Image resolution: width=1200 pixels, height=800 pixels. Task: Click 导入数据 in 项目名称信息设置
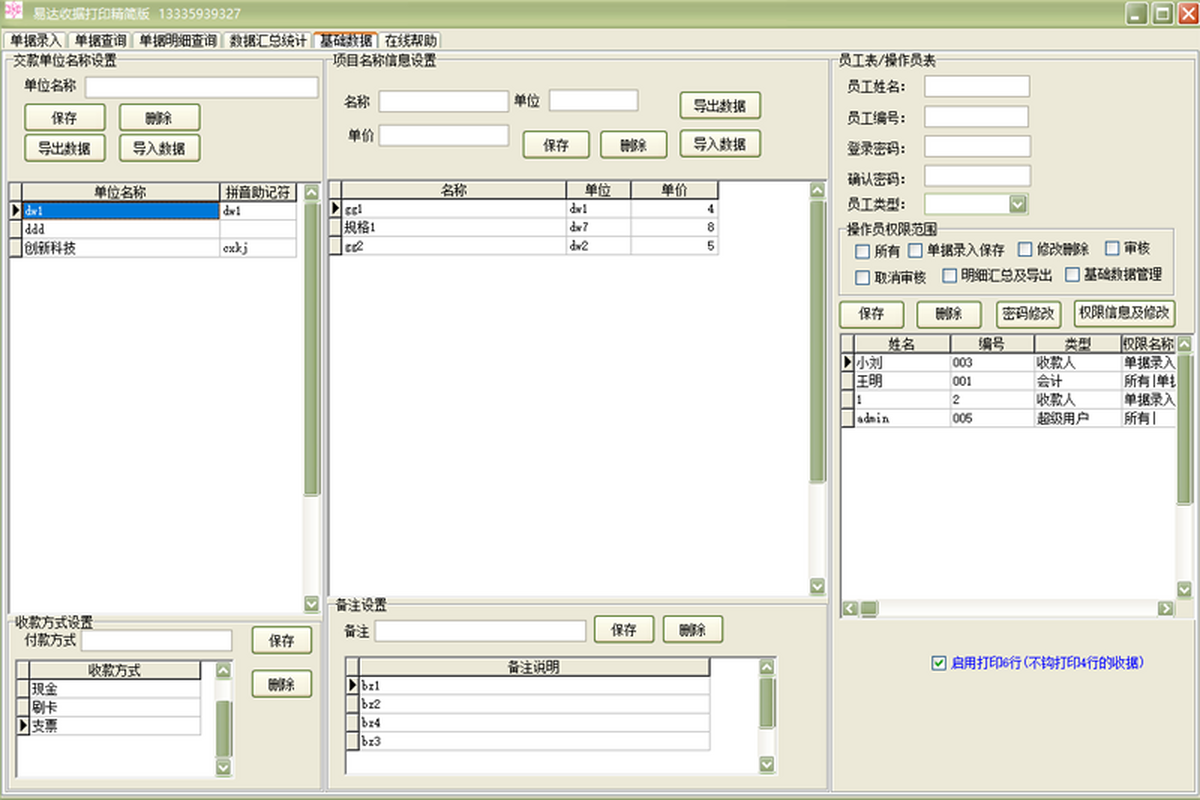click(720, 144)
